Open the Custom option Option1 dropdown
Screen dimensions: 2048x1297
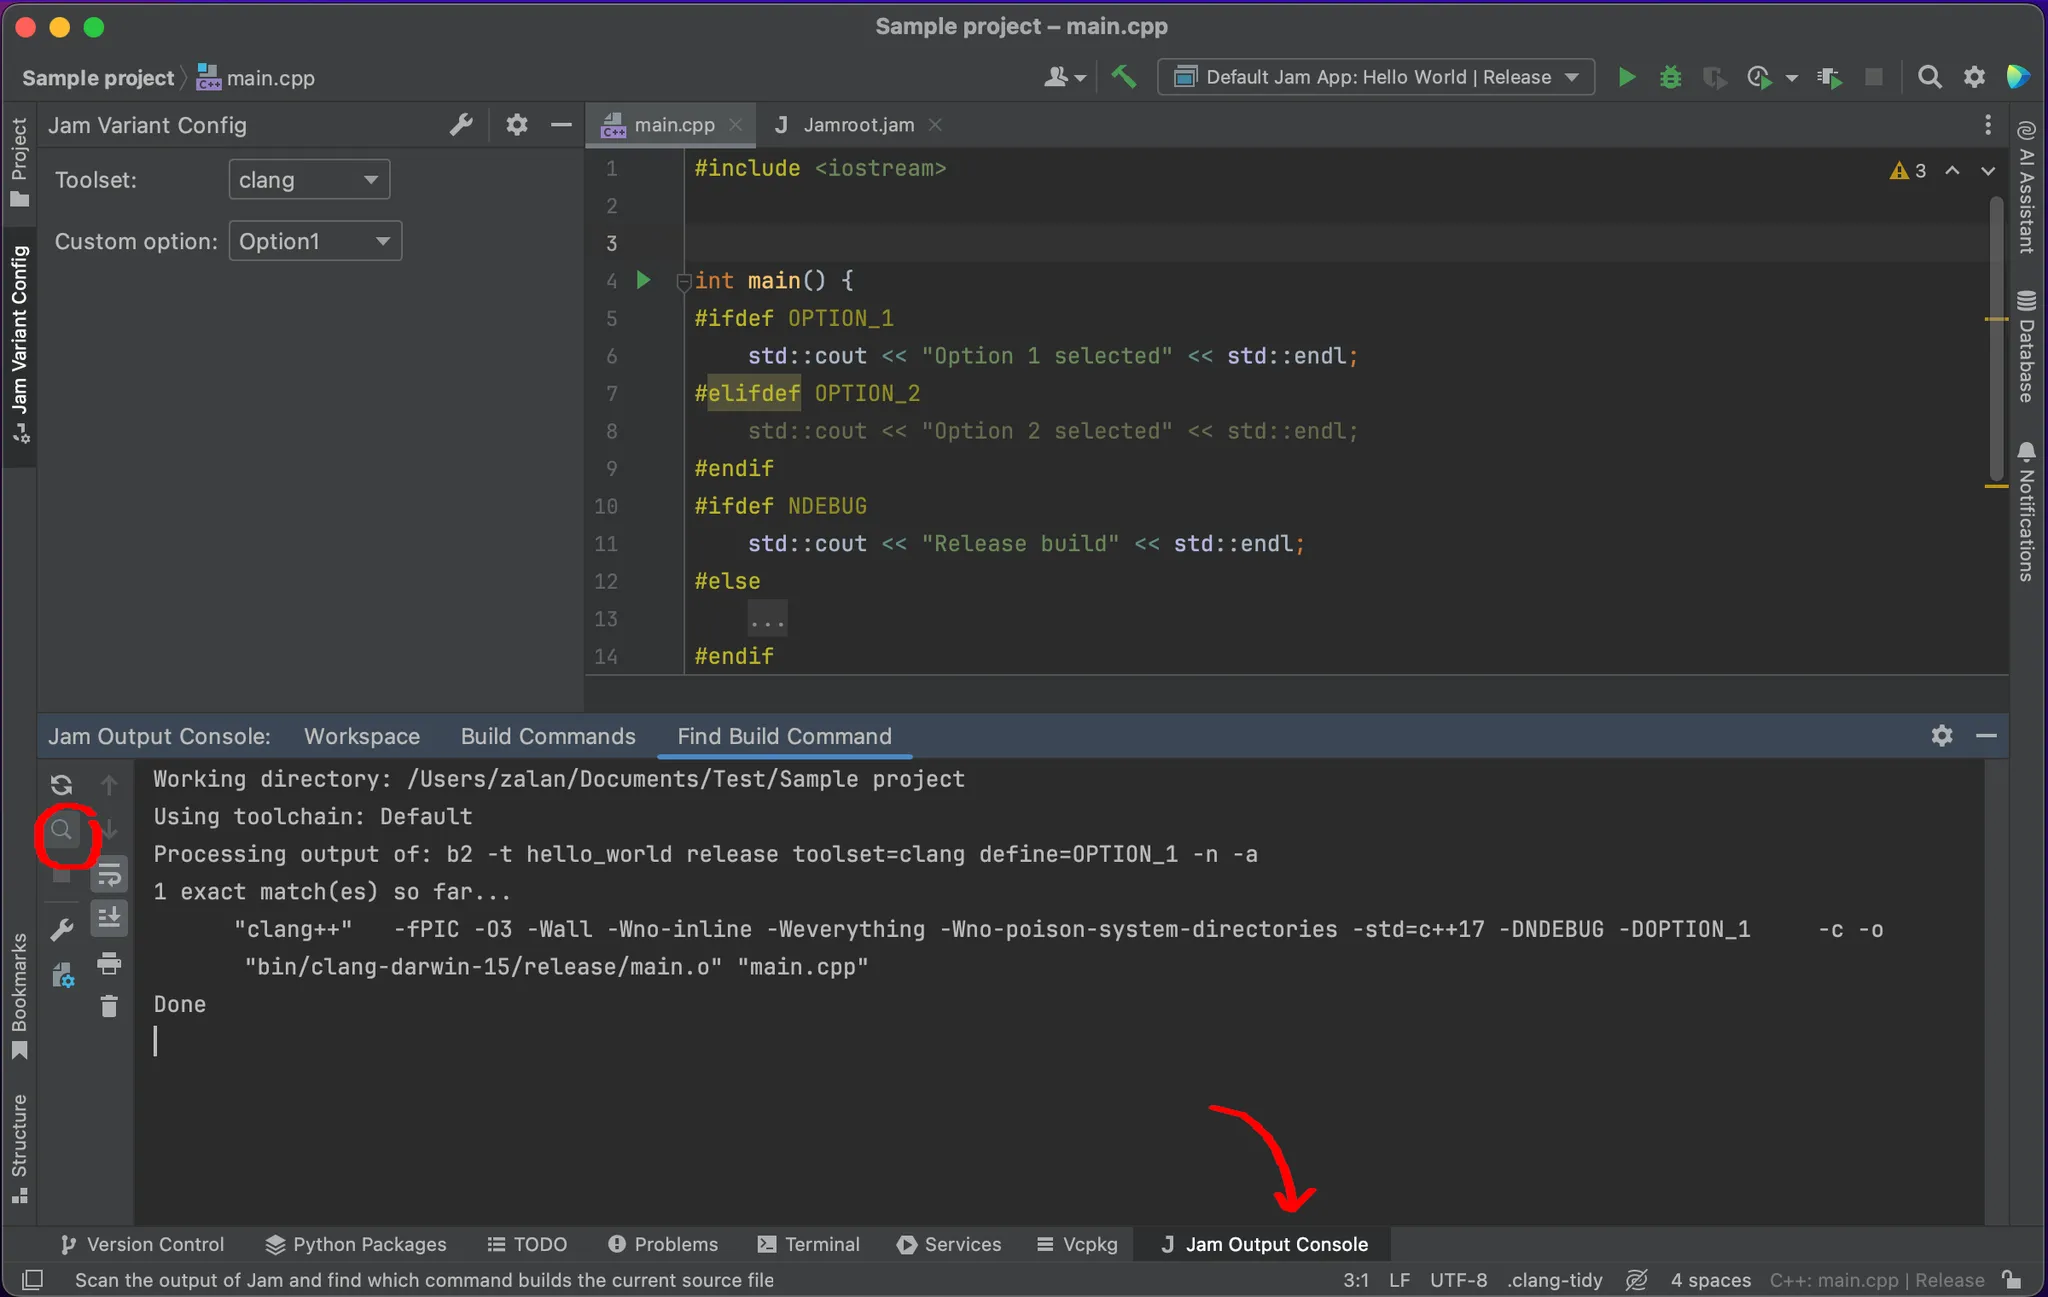pyautogui.click(x=315, y=241)
